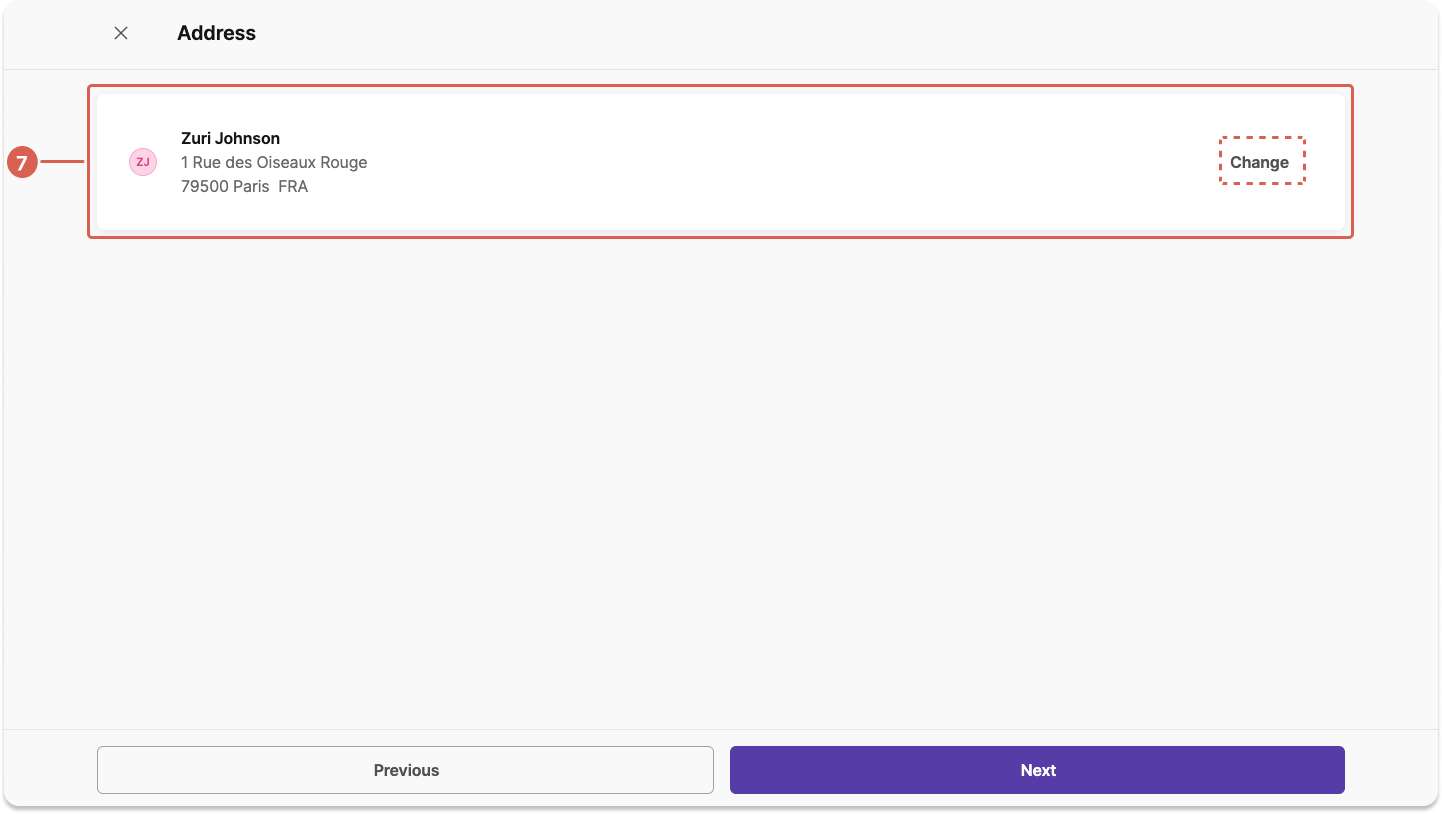1442x814 pixels.
Task: Click the ZJ avatar icon
Action: pos(143,162)
